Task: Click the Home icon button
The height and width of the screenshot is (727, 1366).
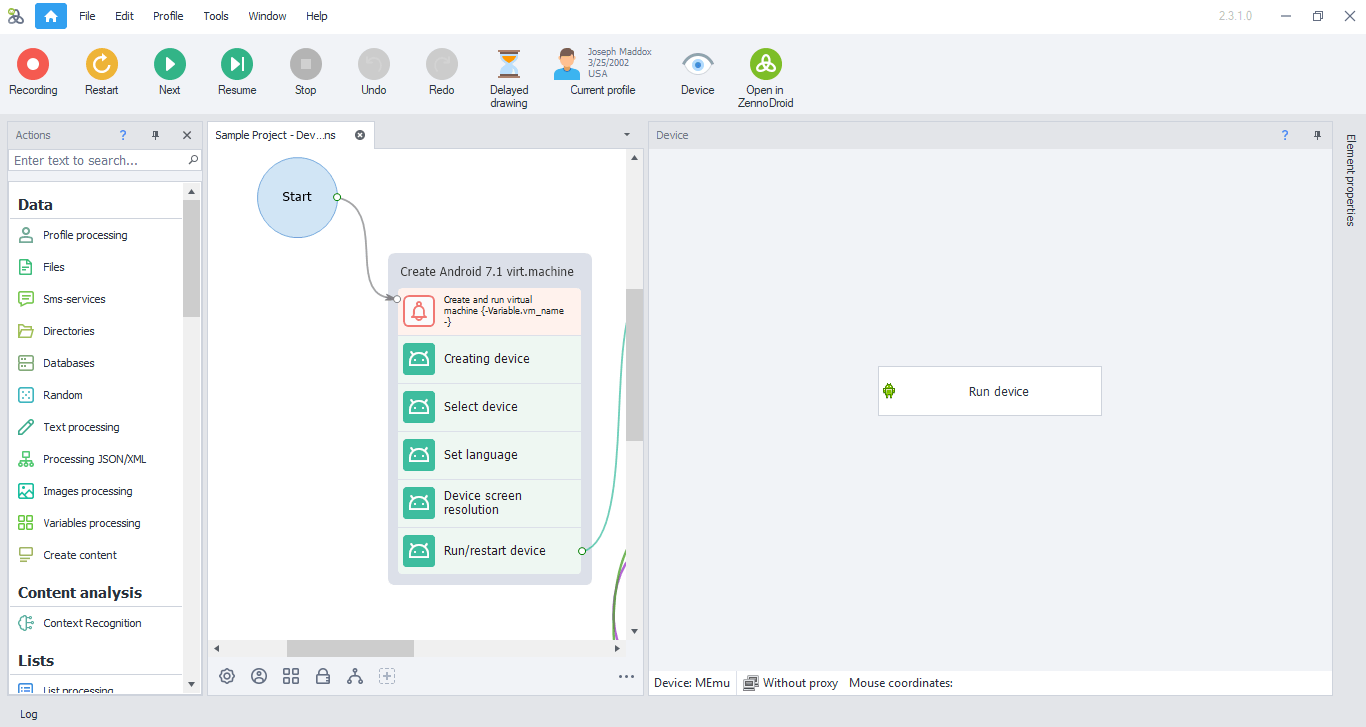Action: click(51, 16)
